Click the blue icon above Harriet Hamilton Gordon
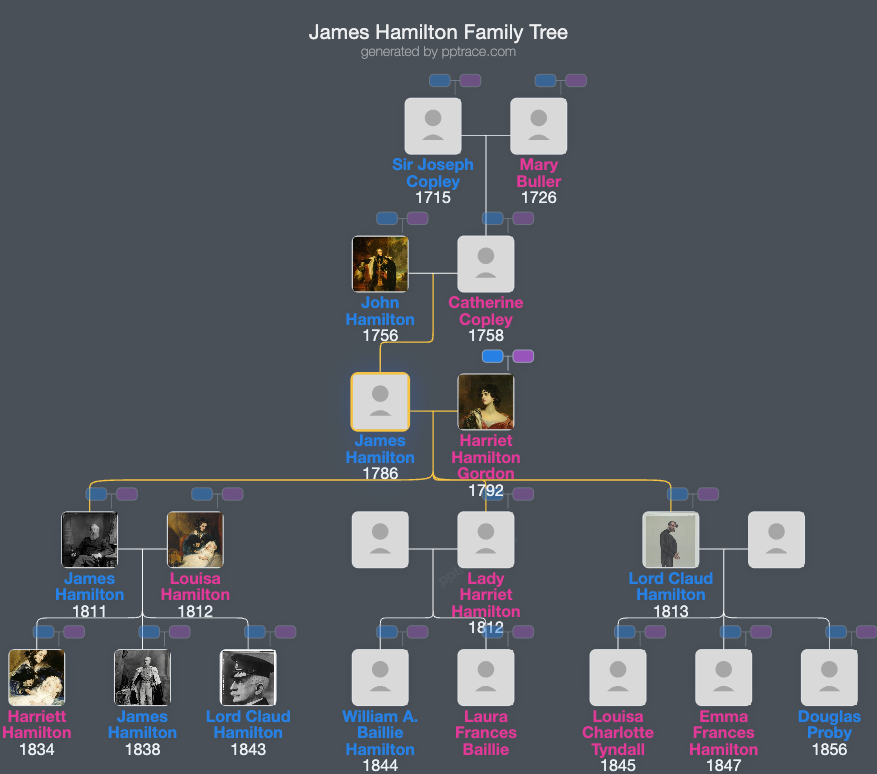The width and height of the screenshot is (877, 774). pos(490,355)
